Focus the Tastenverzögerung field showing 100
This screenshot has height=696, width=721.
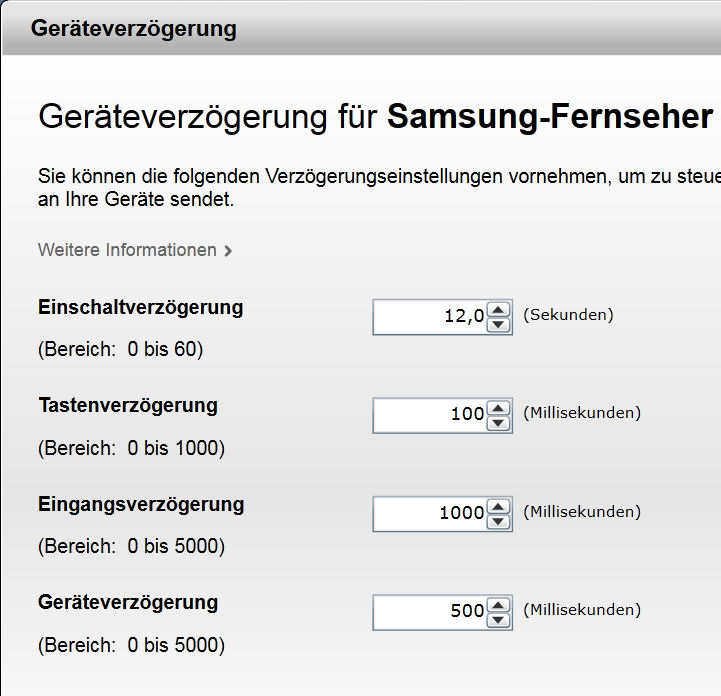tap(430, 415)
